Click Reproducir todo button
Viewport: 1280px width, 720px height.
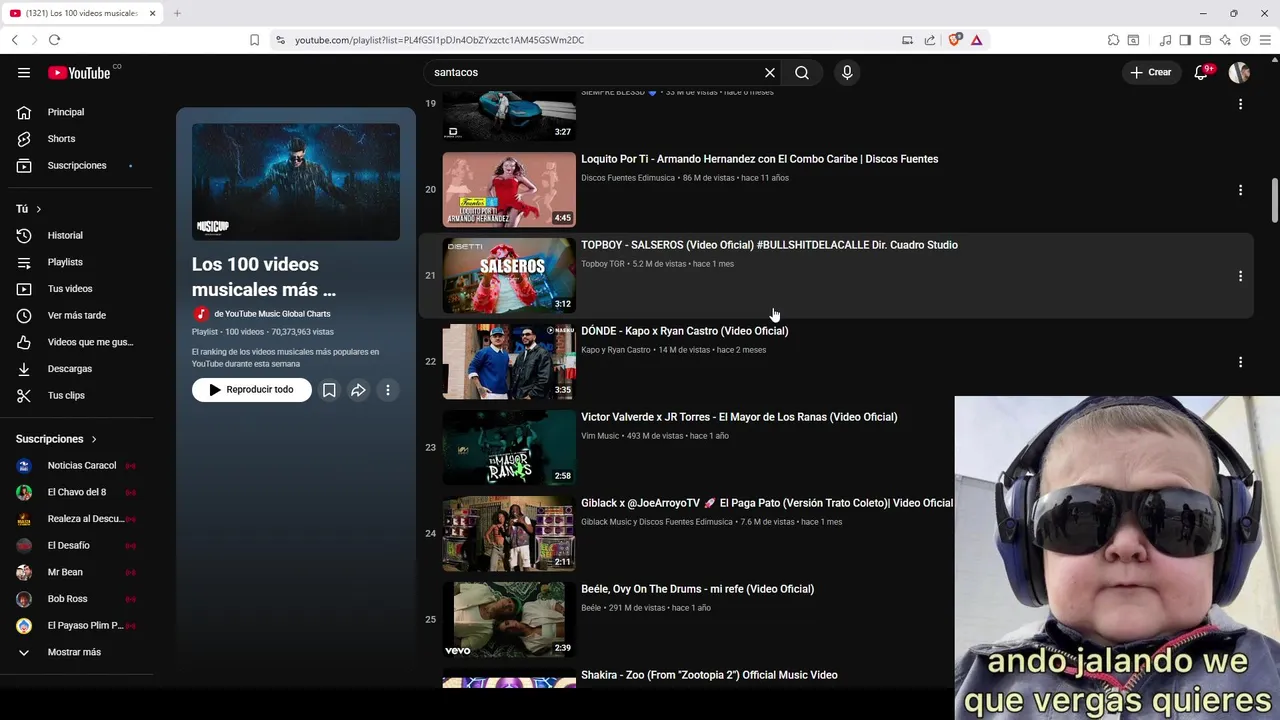251,390
